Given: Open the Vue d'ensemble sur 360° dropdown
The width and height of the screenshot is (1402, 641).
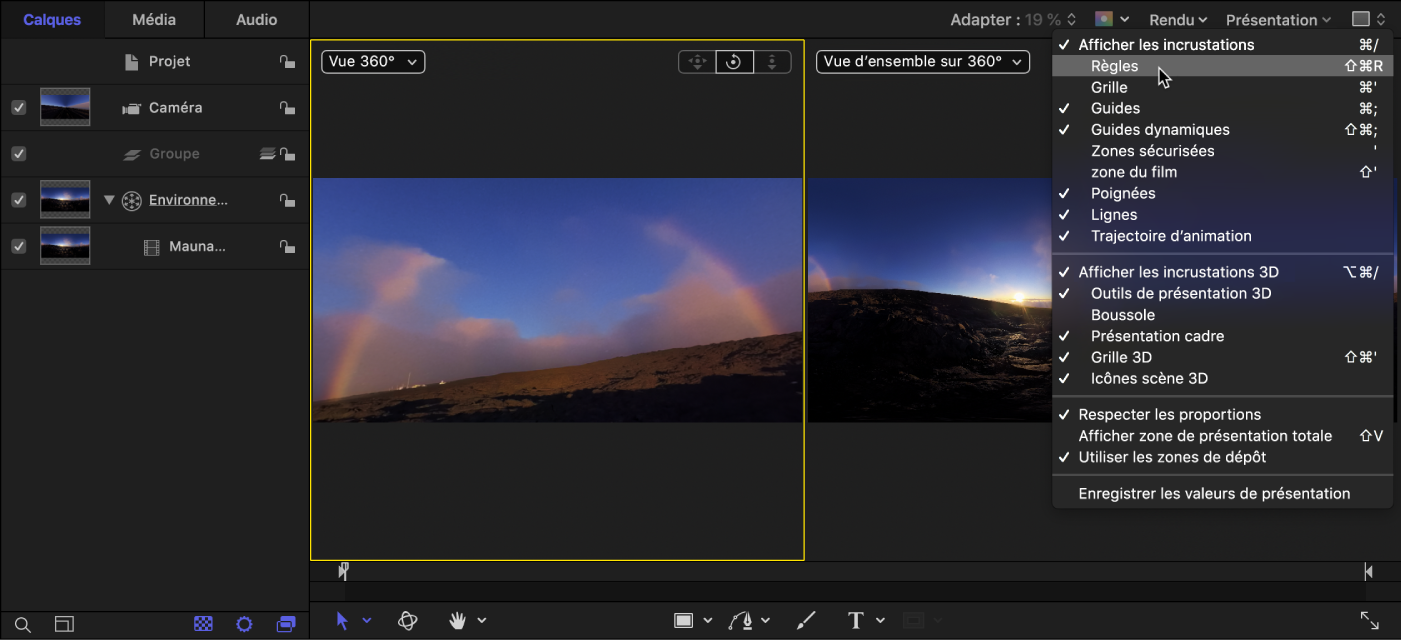Looking at the screenshot, I should (x=922, y=62).
